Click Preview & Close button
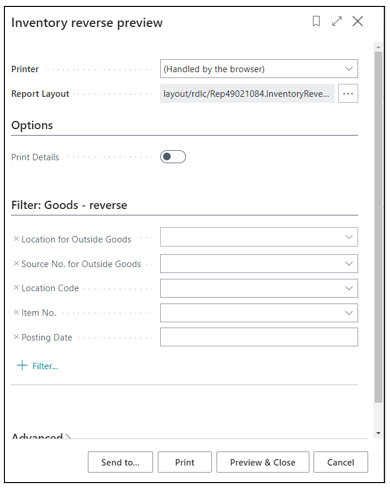The width and height of the screenshot is (390, 488). pyautogui.click(x=263, y=462)
